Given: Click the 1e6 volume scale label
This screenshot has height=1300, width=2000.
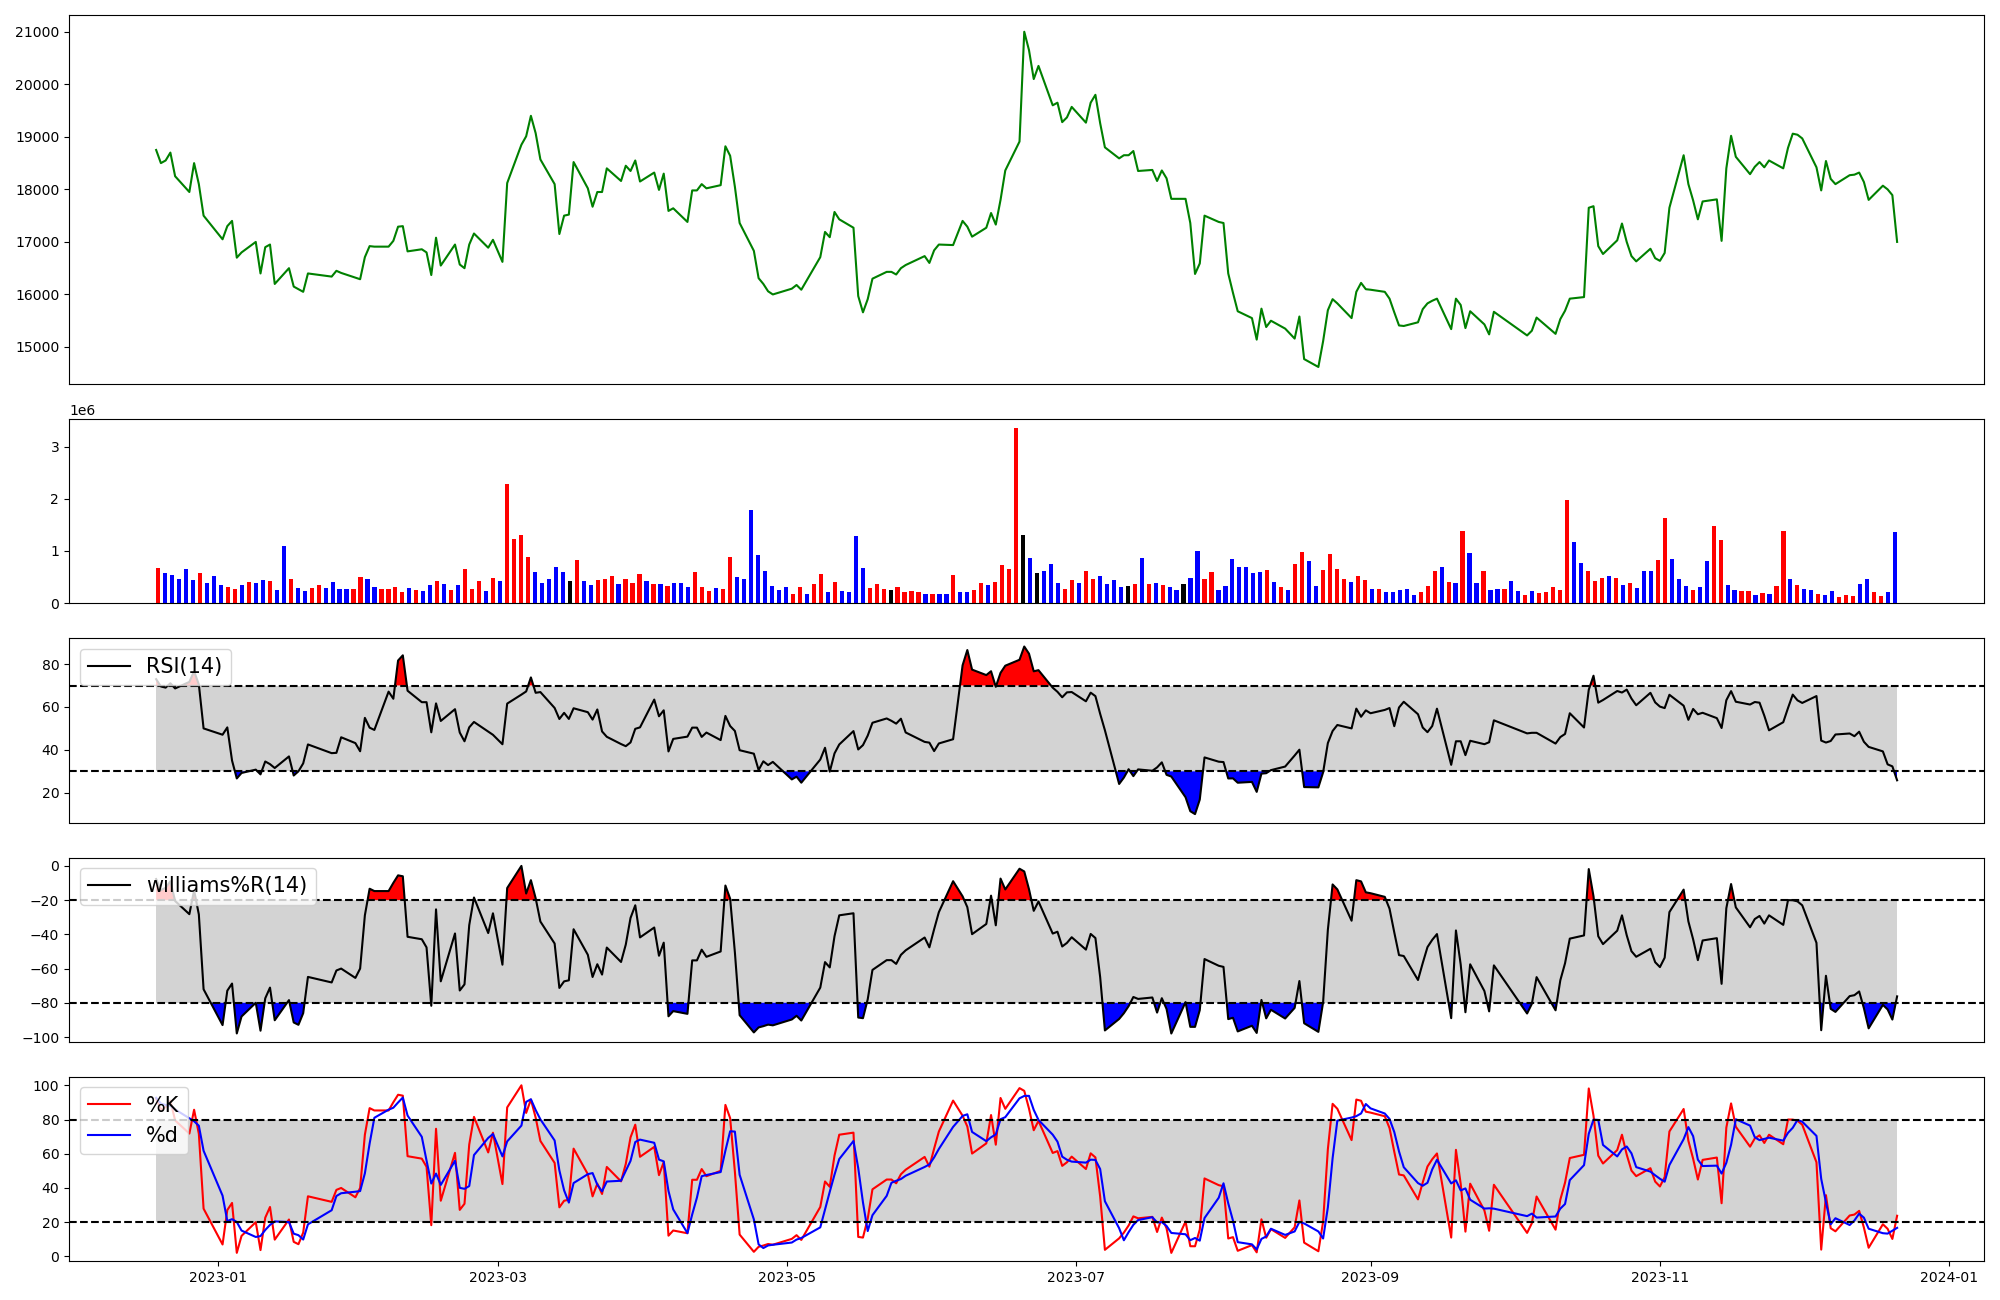Looking at the screenshot, I should tap(82, 411).
